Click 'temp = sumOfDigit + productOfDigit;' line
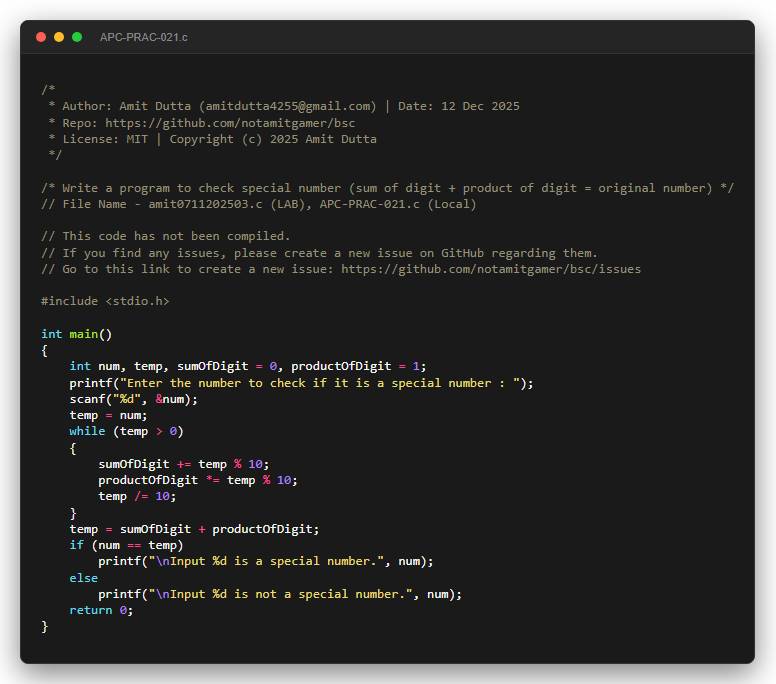The height and width of the screenshot is (684, 776). (x=194, y=529)
